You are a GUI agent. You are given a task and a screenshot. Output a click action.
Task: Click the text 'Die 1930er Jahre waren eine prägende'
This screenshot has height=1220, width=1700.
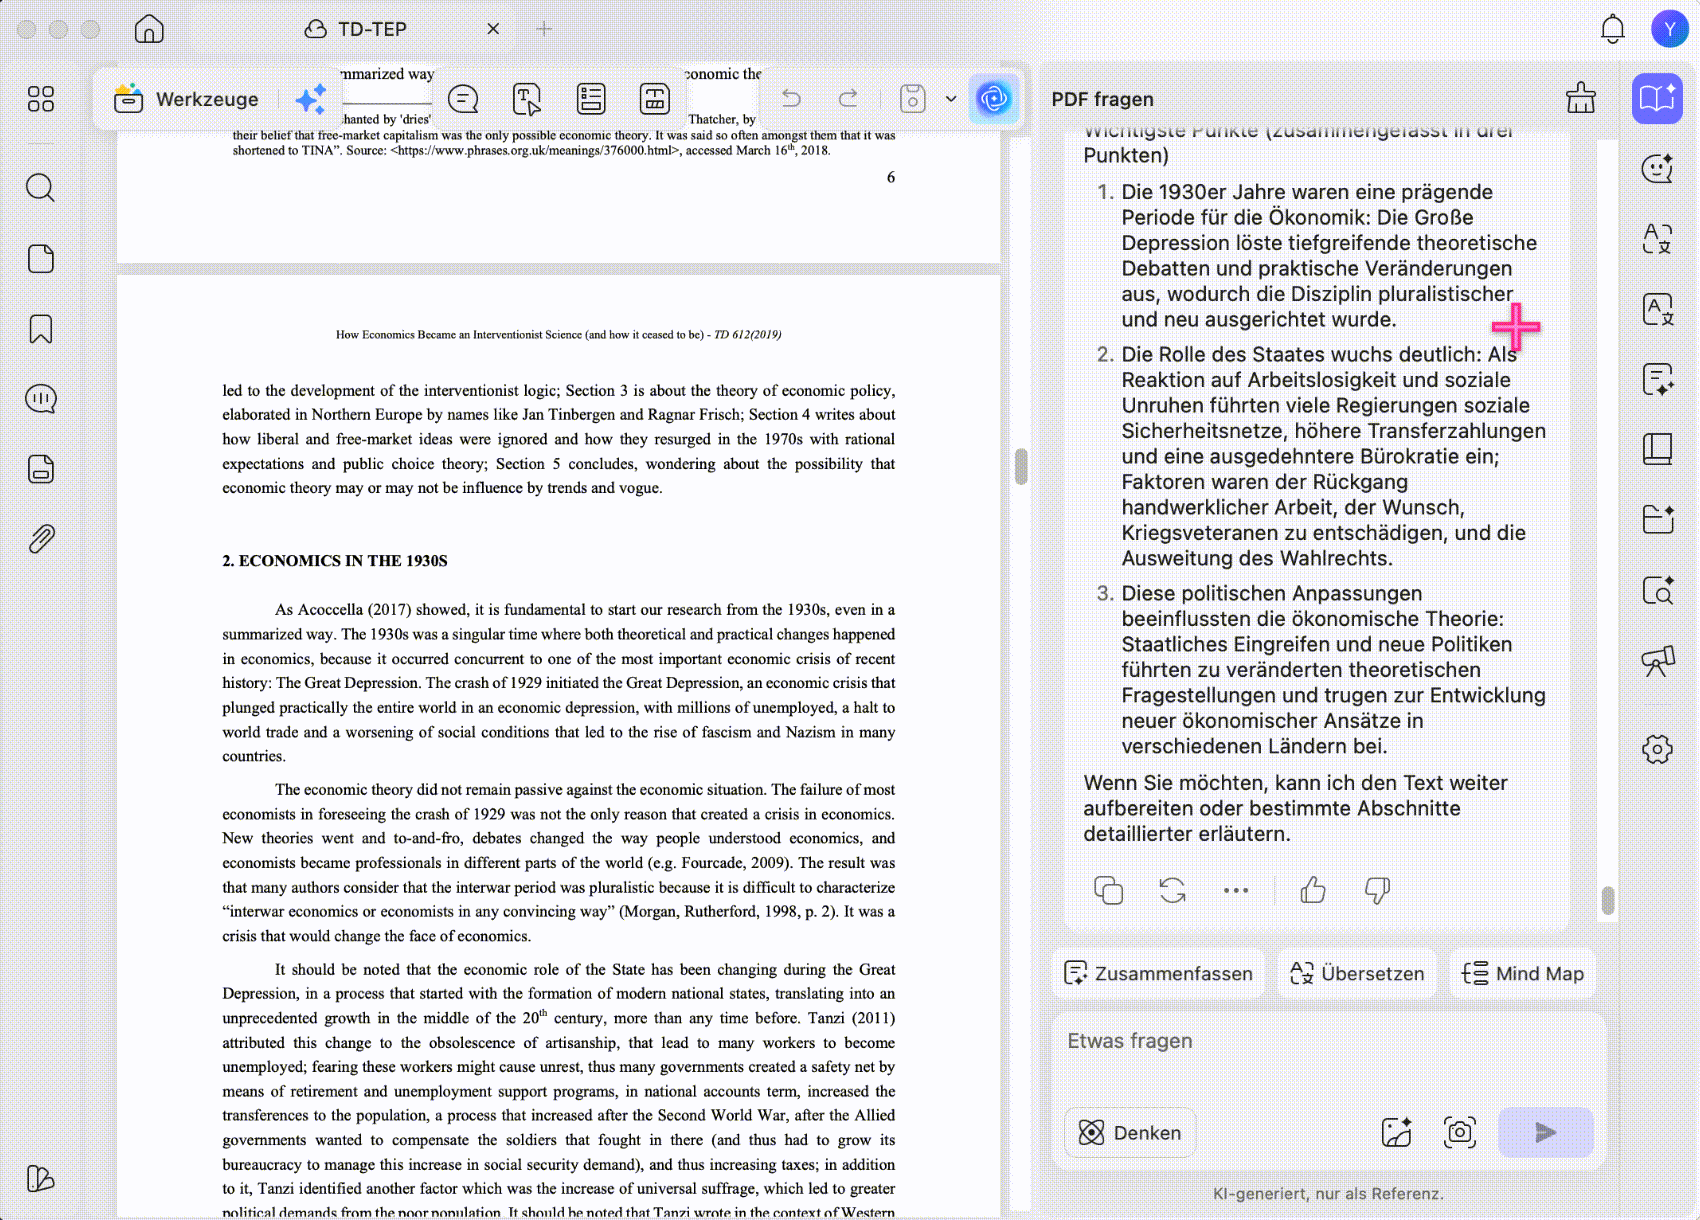[1307, 192]
